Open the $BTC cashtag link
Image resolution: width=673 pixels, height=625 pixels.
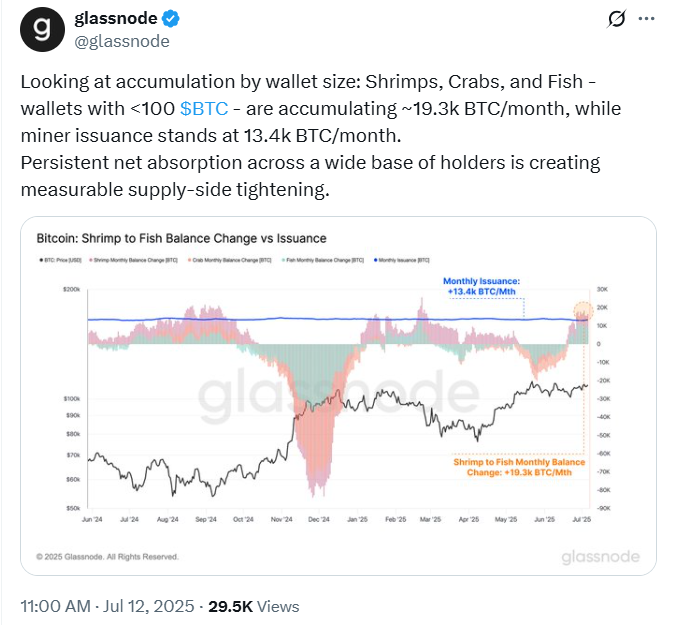204,109
